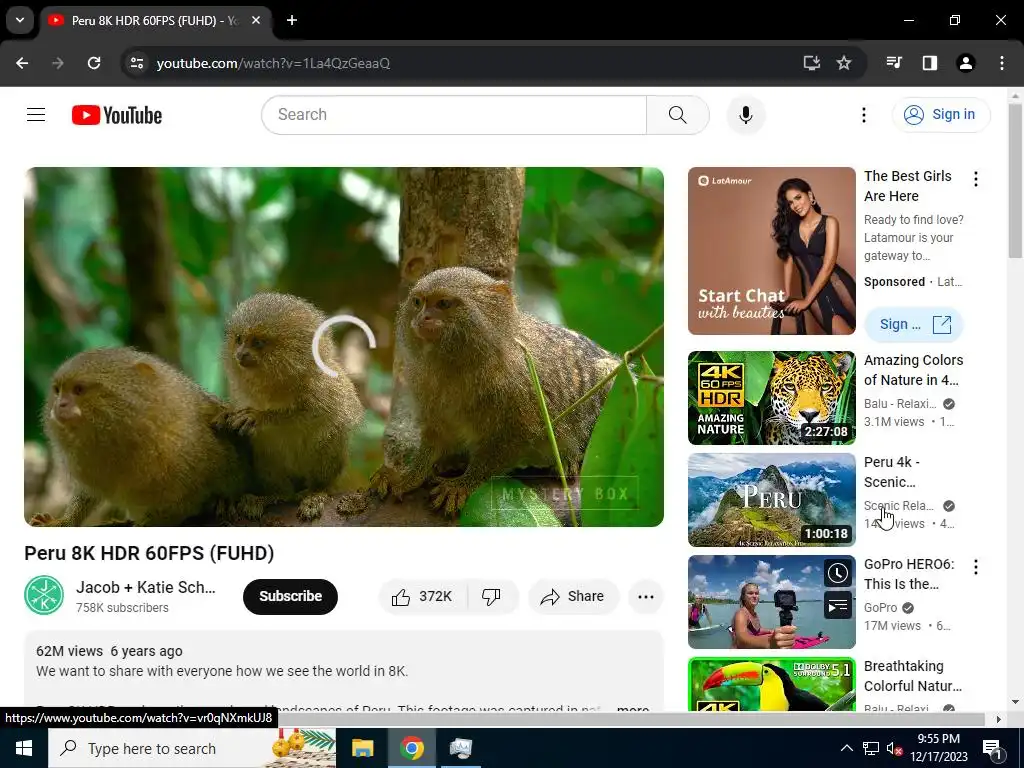Click the Windows taskbar search box
The image size is (1024, 768).
tap(192, 748)
